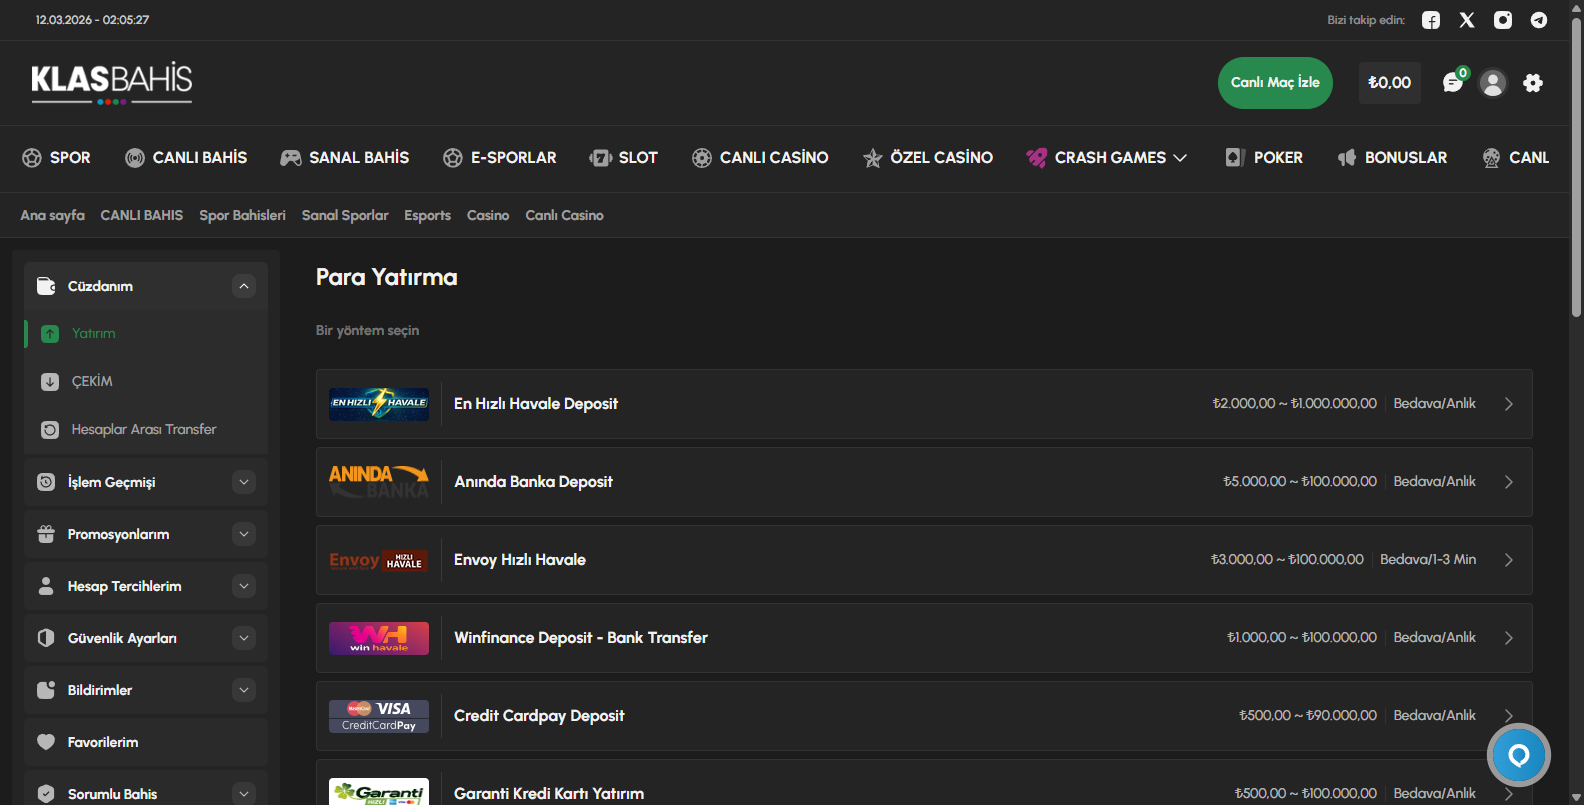Open the Telegram social icon
Screen dimensions: 1584x805
[x=1539, y=20]
